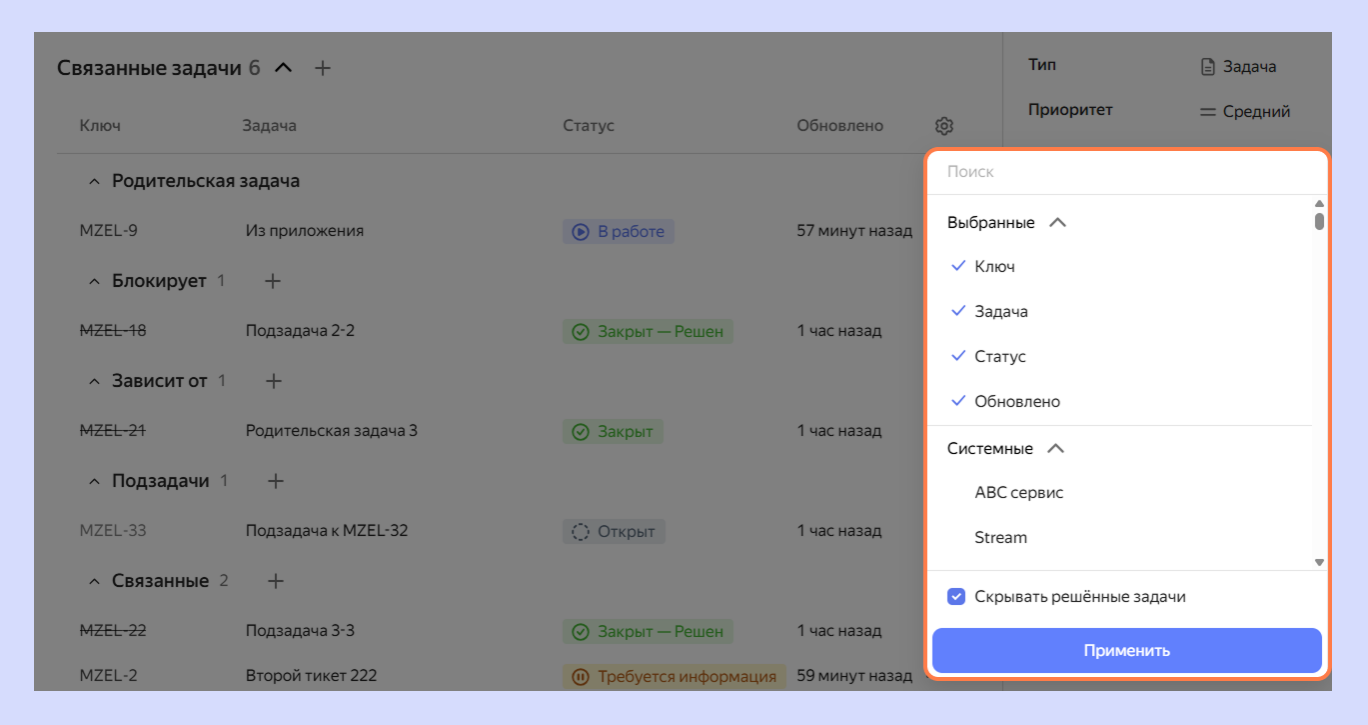Click the Требуется информация status badge
The height and width of the screenshot is (725, 1368).
[x=674, y=676]
